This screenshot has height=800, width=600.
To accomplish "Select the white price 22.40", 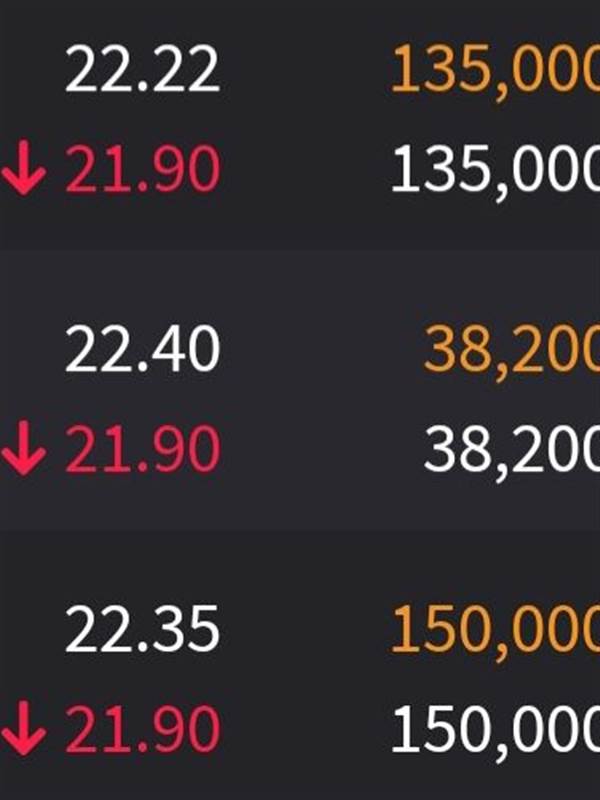I will point(142,352).
